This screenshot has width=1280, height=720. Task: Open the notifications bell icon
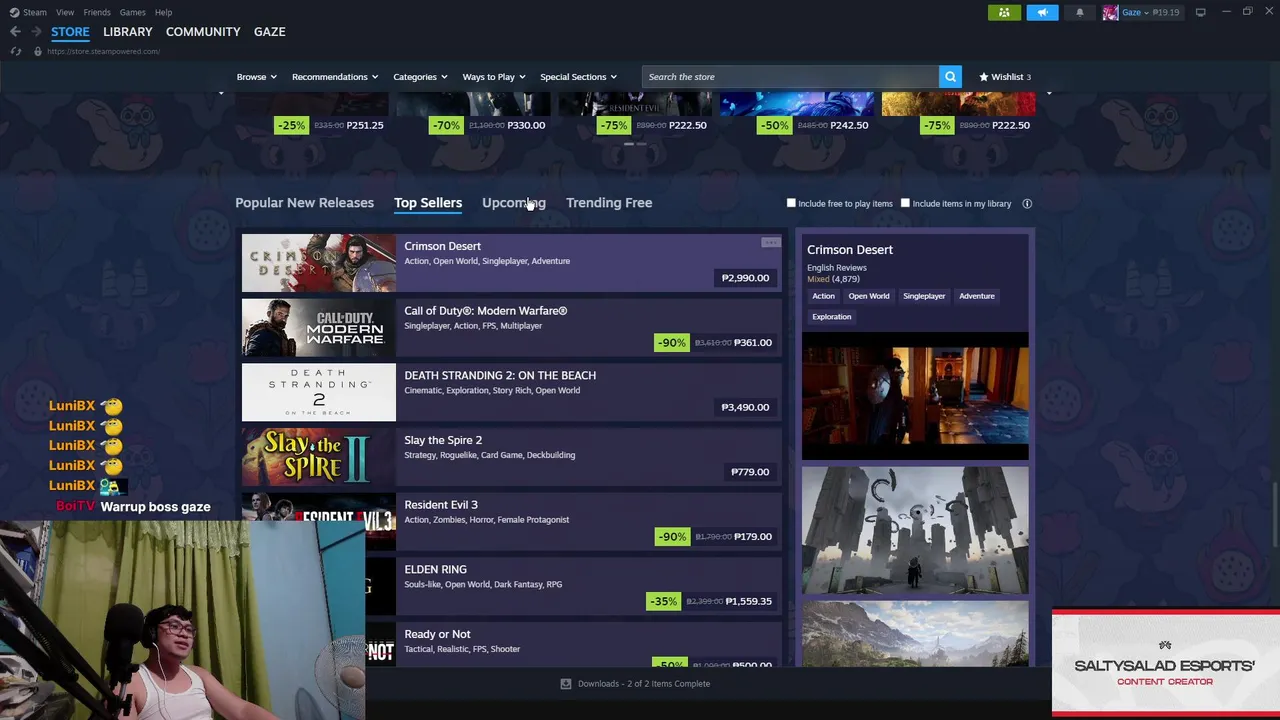point(1079,12)
